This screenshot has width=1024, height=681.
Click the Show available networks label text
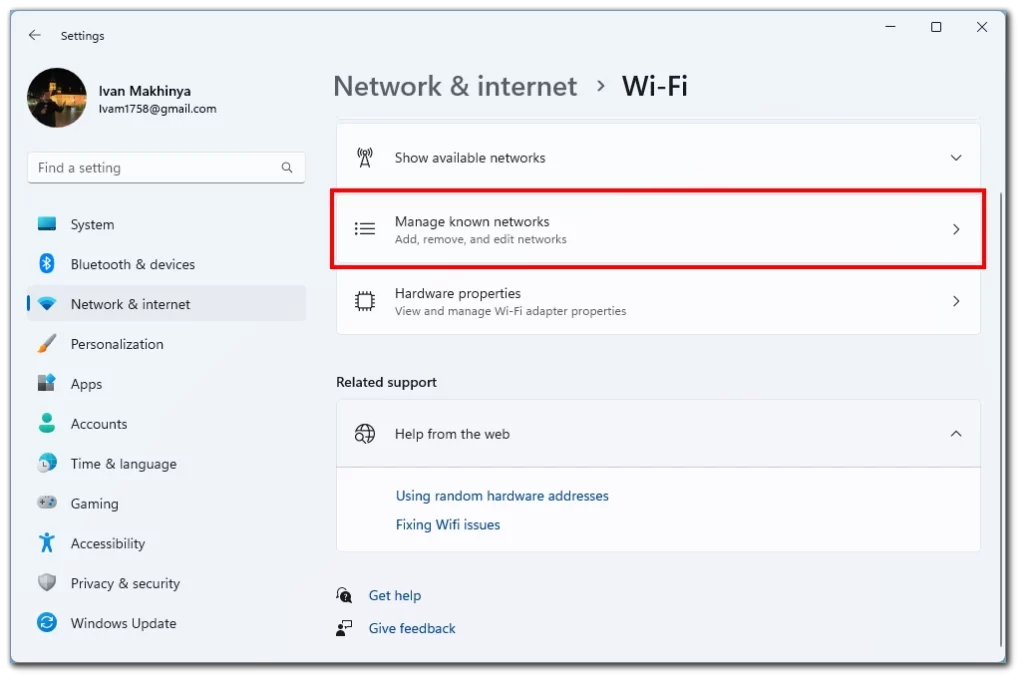470,158
